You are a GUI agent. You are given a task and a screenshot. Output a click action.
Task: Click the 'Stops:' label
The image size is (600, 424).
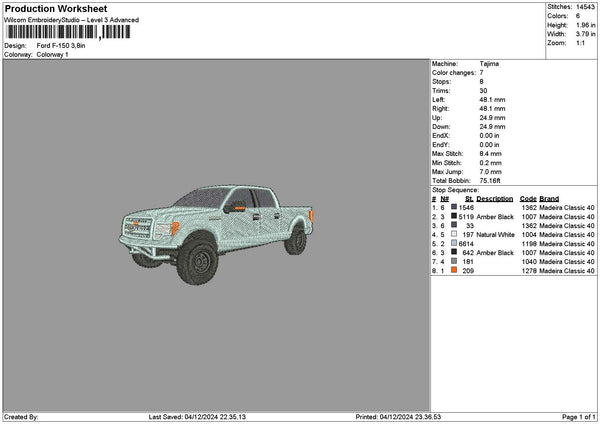[x=442, y=82]
